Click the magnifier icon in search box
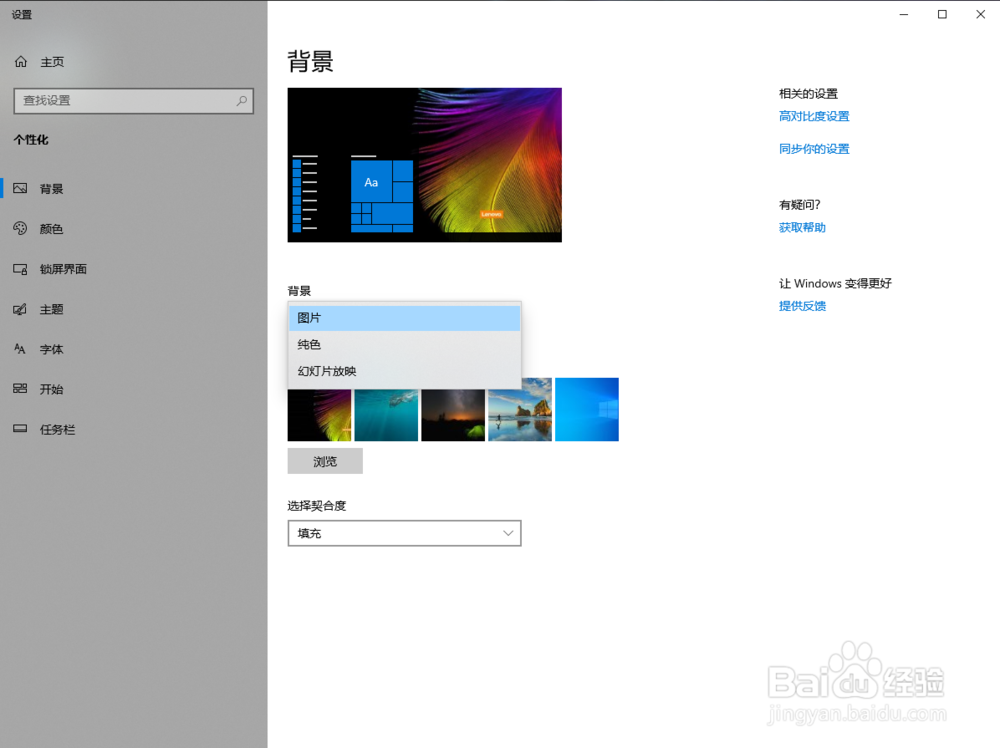 (x=242, y=101)
